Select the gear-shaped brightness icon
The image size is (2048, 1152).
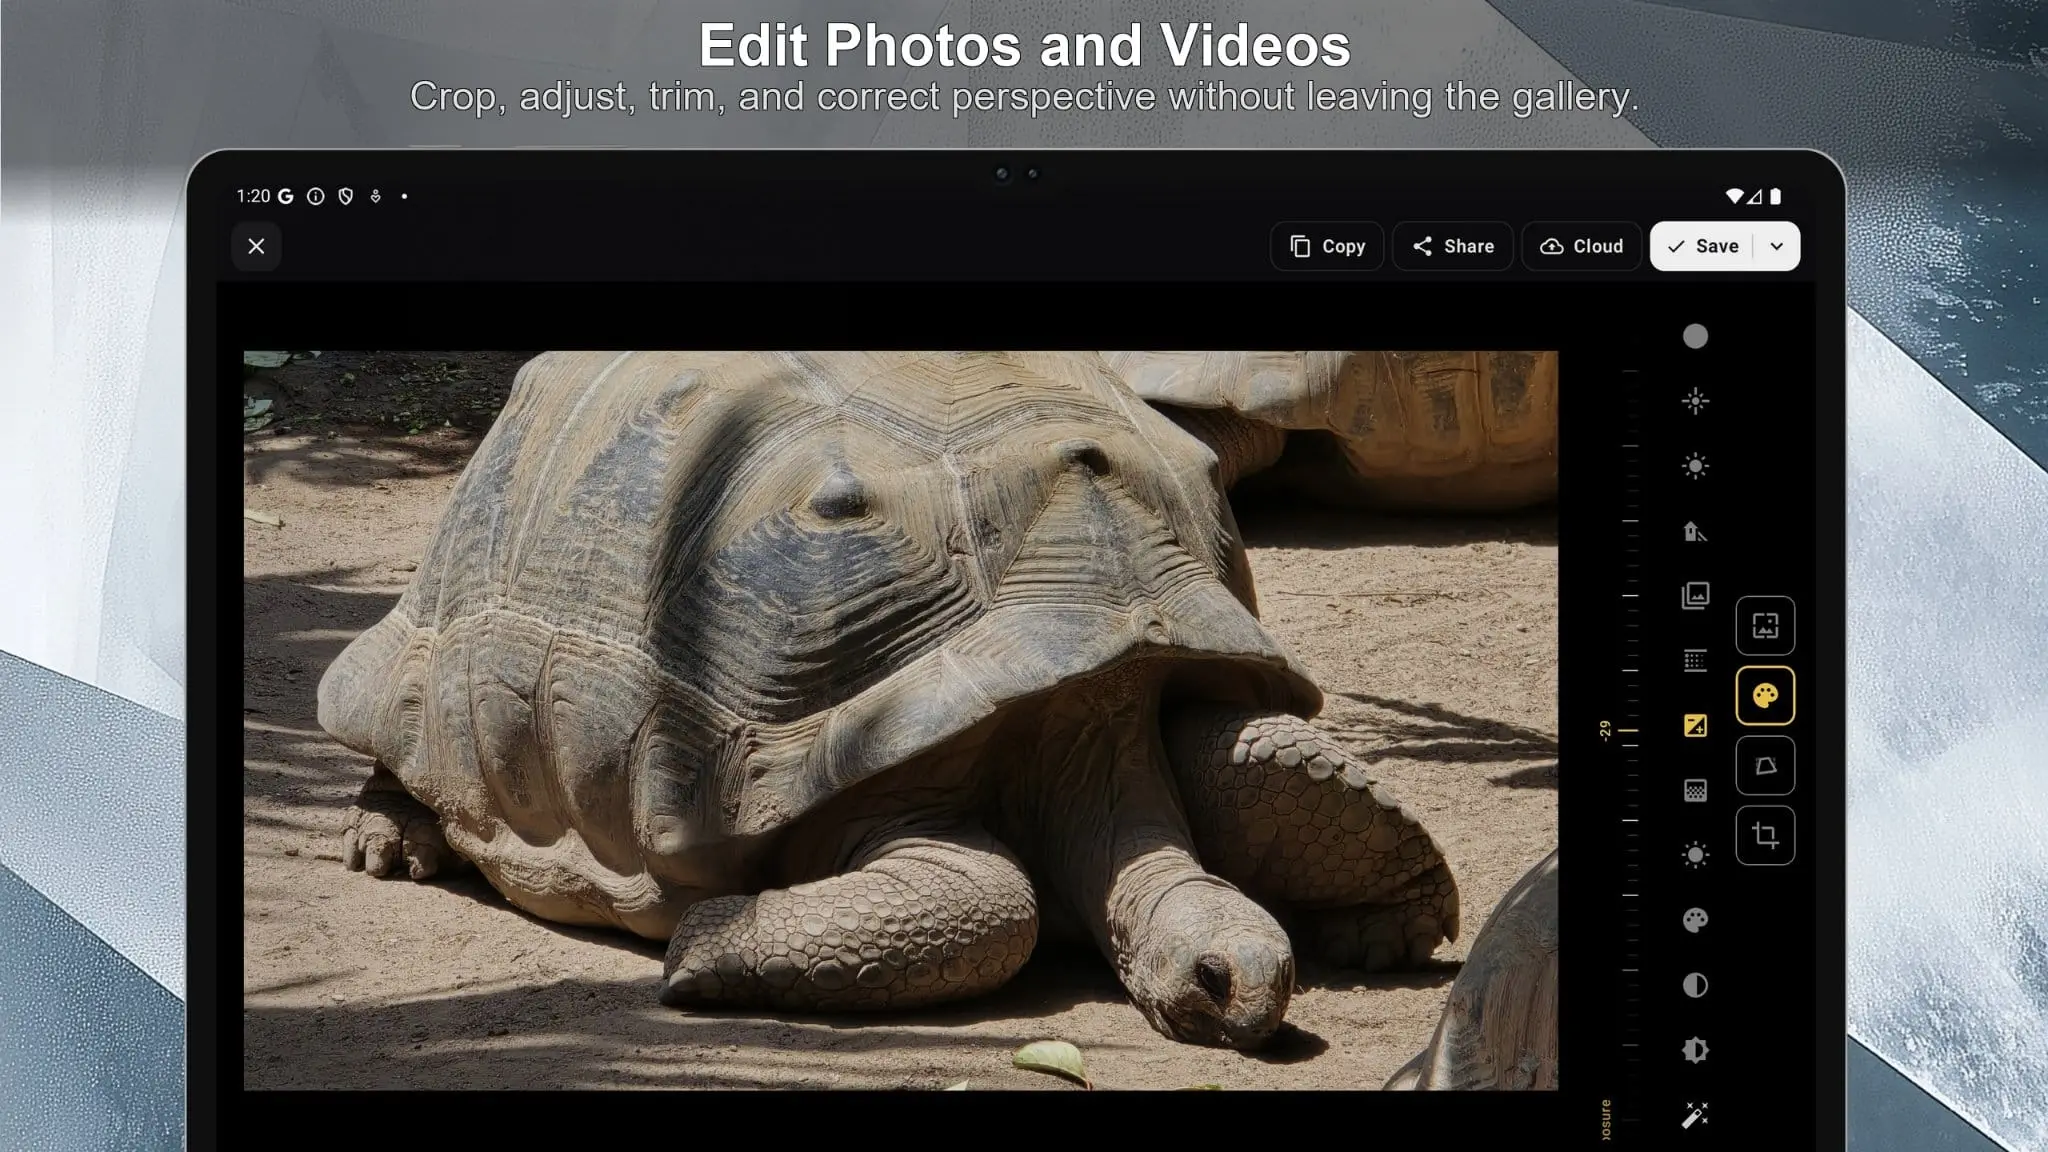(x=1695, y=1050)
